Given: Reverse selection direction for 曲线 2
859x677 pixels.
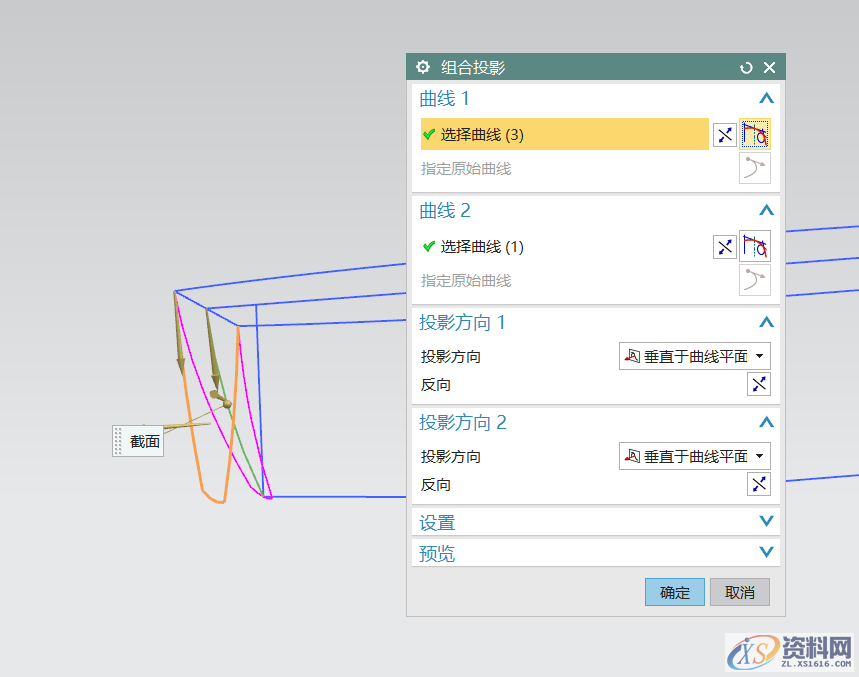Looking at the screenshot, I should (x=724, y=246).
